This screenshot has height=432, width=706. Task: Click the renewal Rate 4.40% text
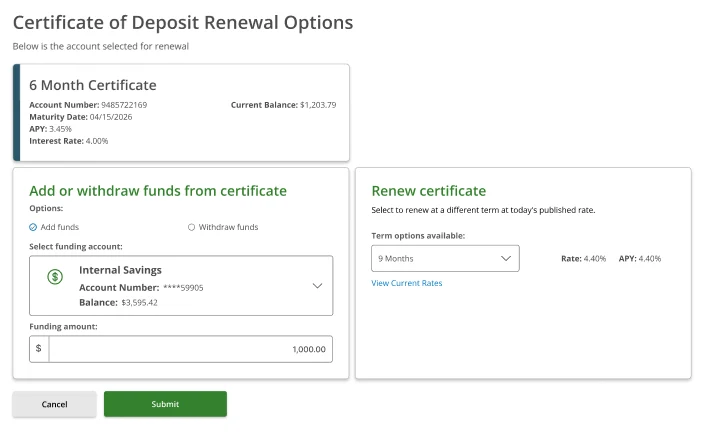pos(584,259)
